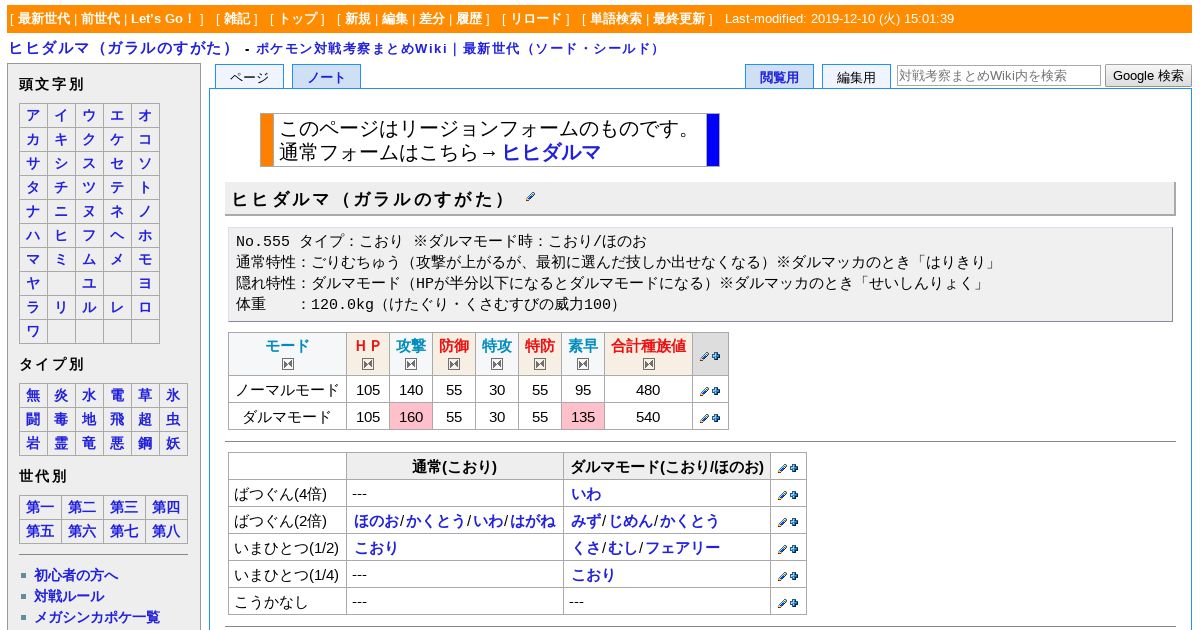Image resolution: width=1200 pixels, height=630 pixels.
Task: Edit the ダルマモード stats row with its pencil icon
Action: point(704,418)
